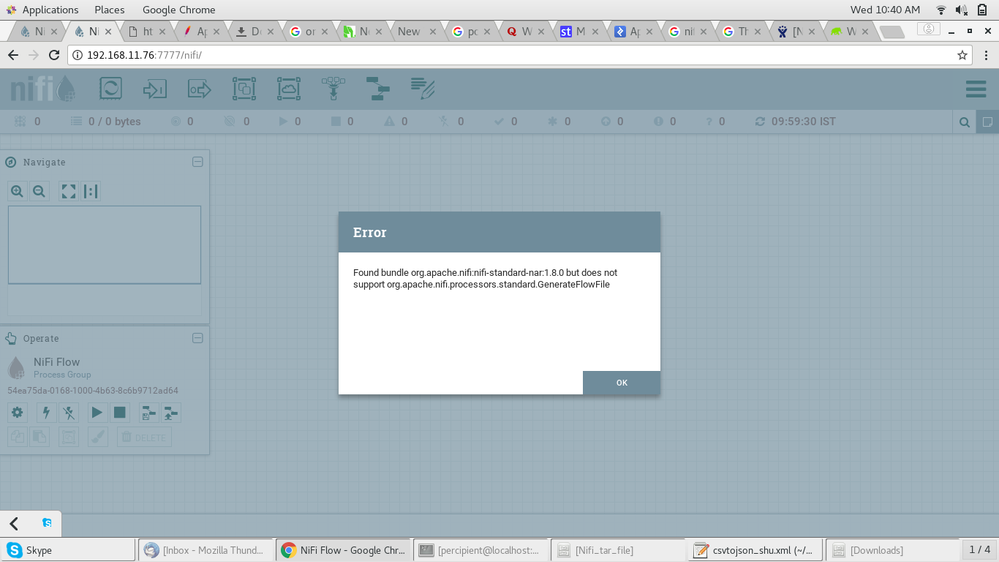
Task: Open the bulletin board icon beside search
Action: click(x=988, y=122)
